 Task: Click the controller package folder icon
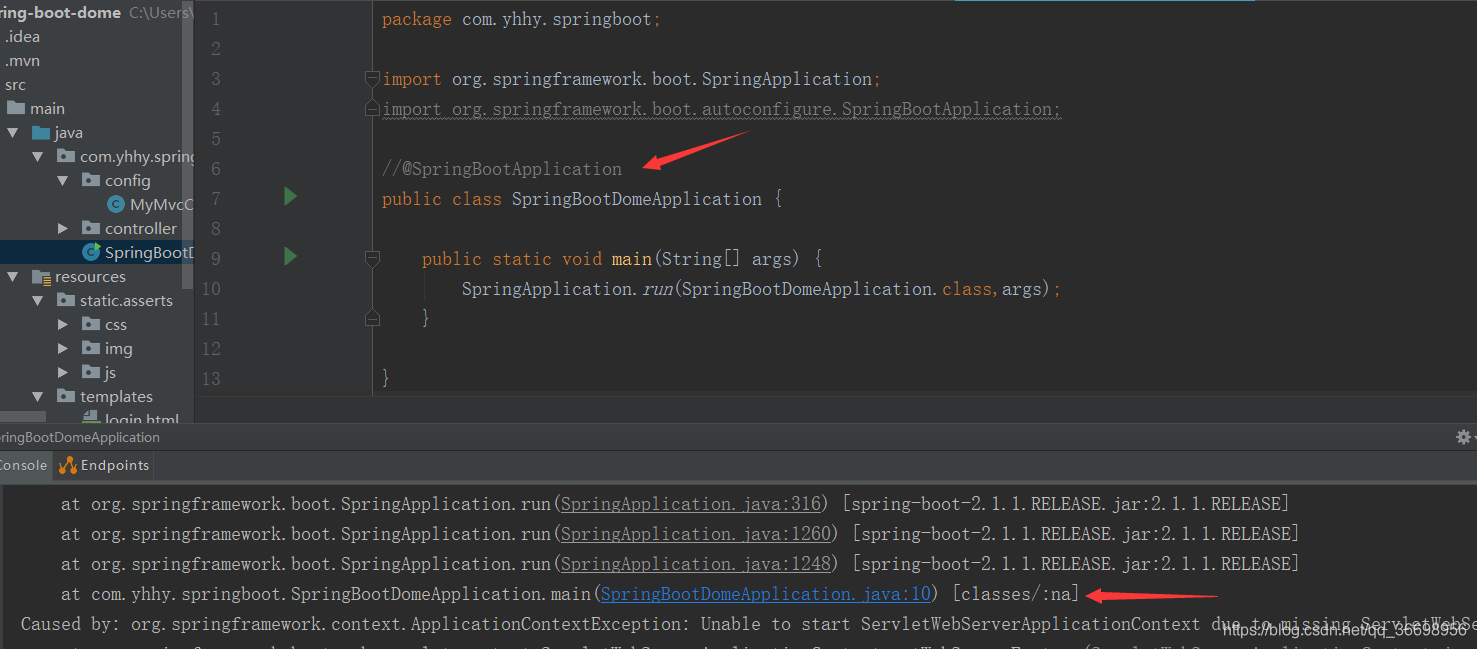coord(91,228)
